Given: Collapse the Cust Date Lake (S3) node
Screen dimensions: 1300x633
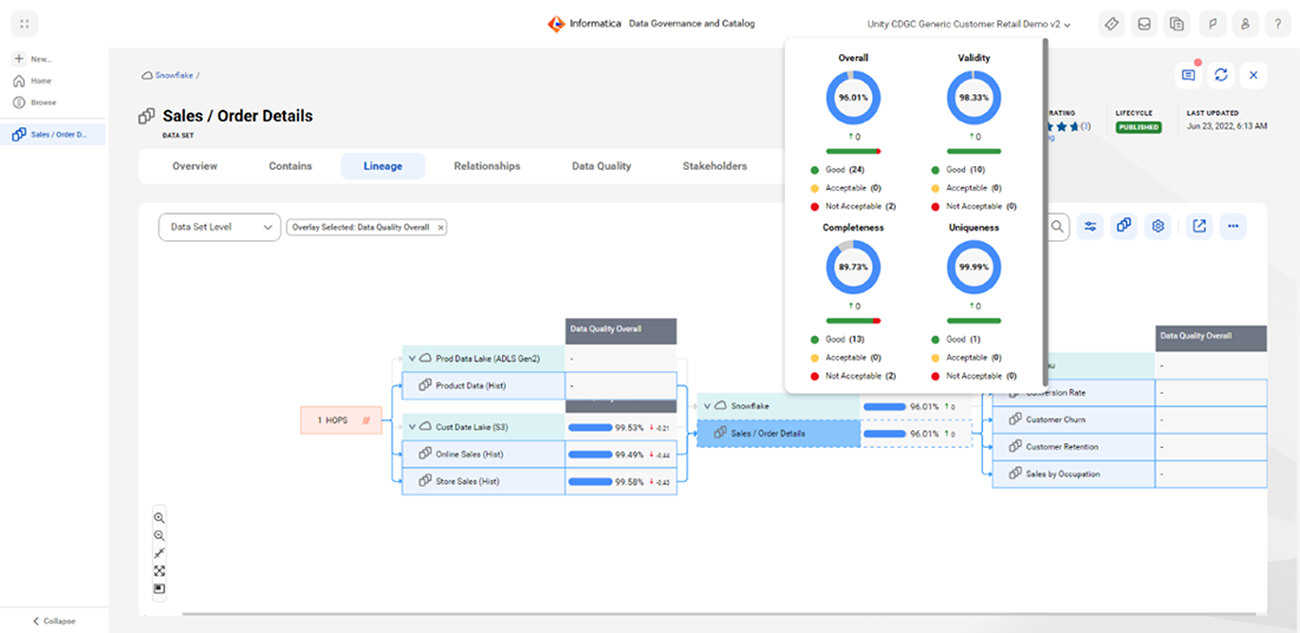Looking at the screenshot, I should [x=410, y=427].
